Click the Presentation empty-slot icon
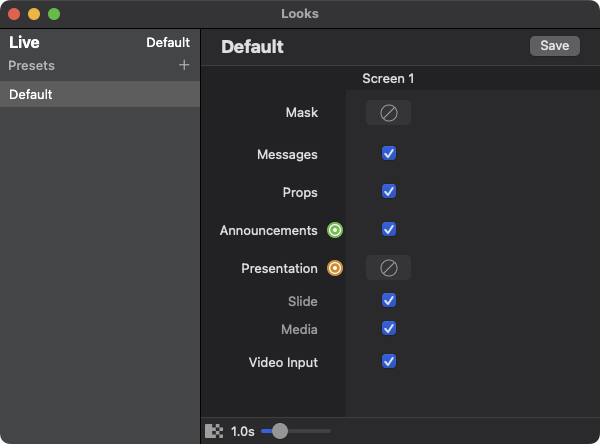The image size is (600, 444). 388,268
